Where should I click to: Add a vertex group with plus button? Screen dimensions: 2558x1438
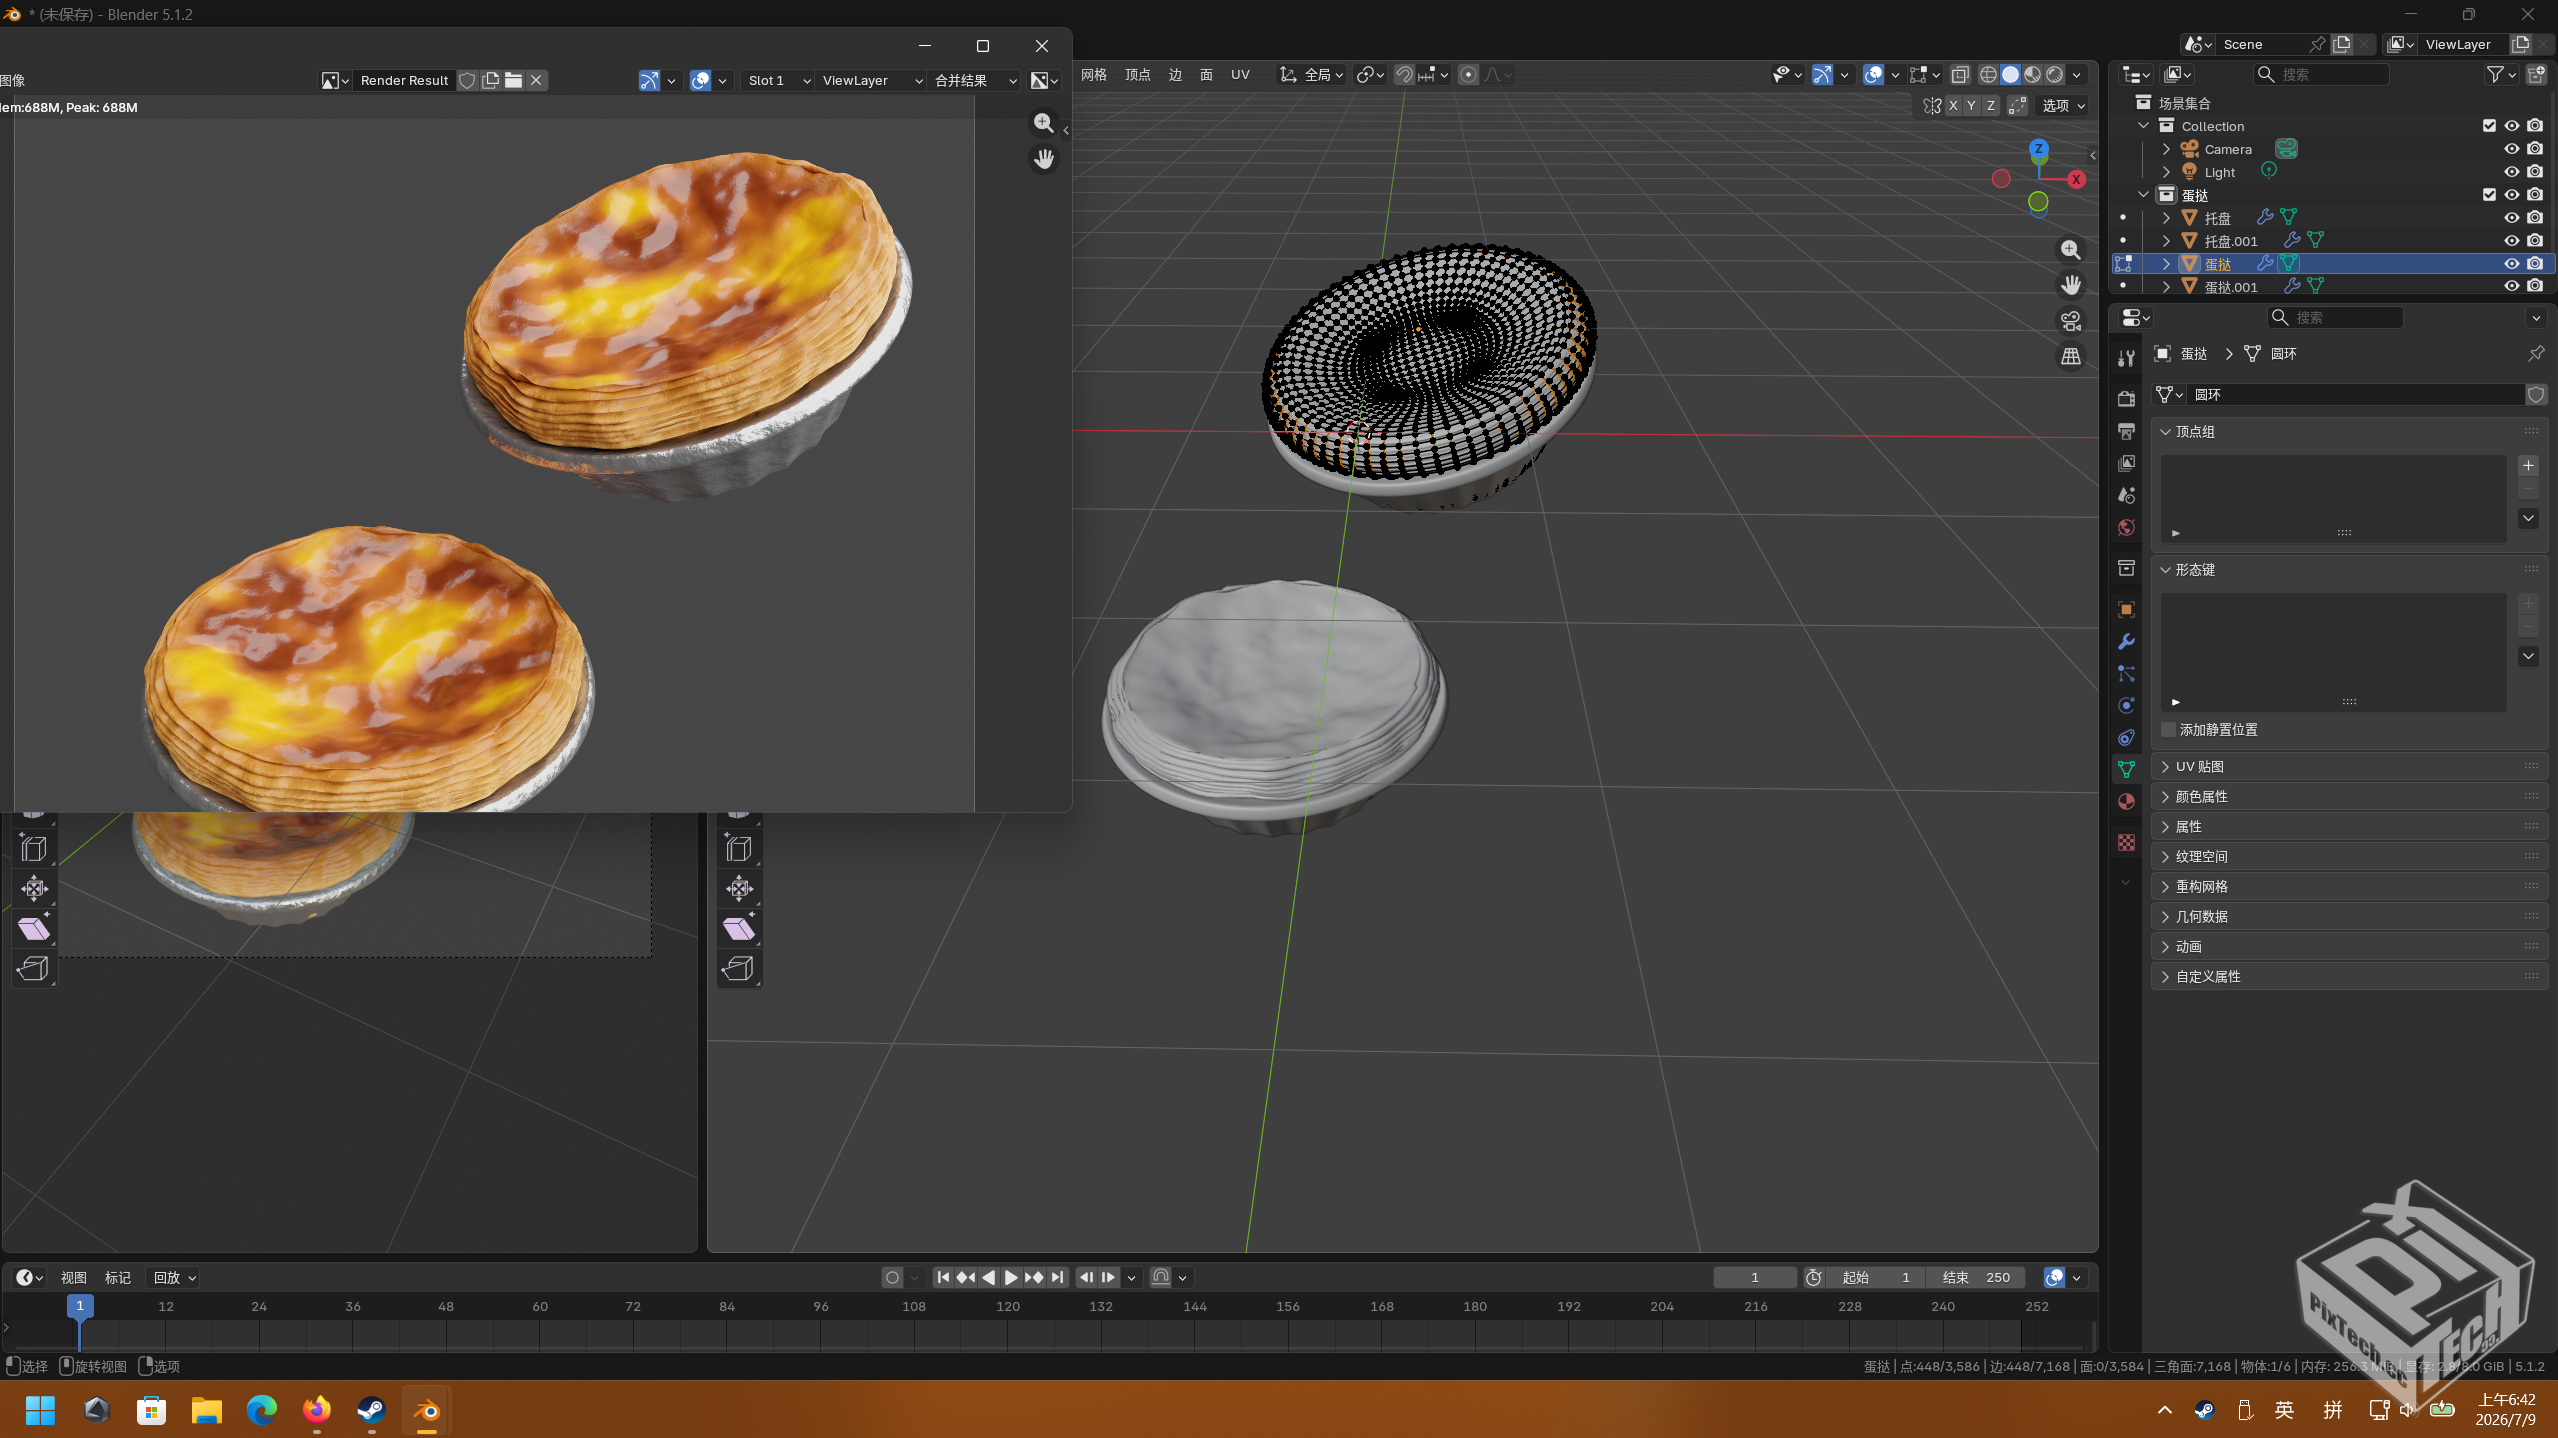[x=2528, y=466]
